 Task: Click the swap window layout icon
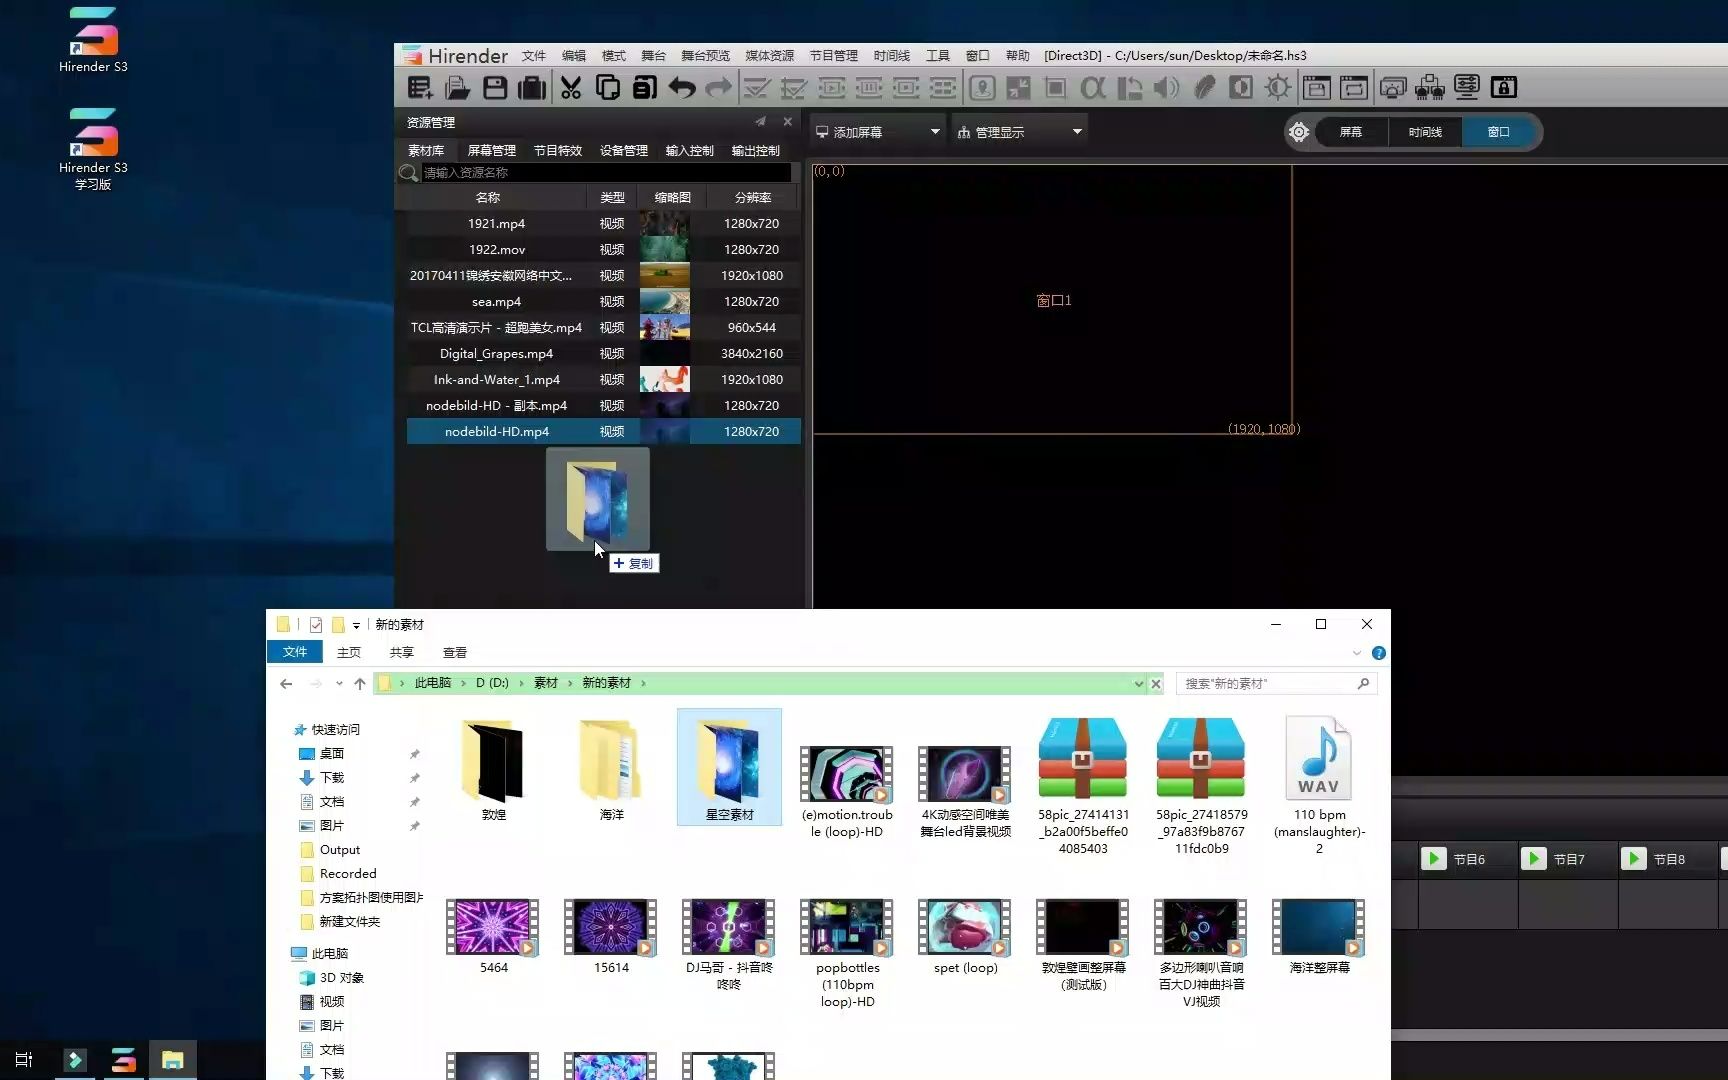tap(1354, 88)
